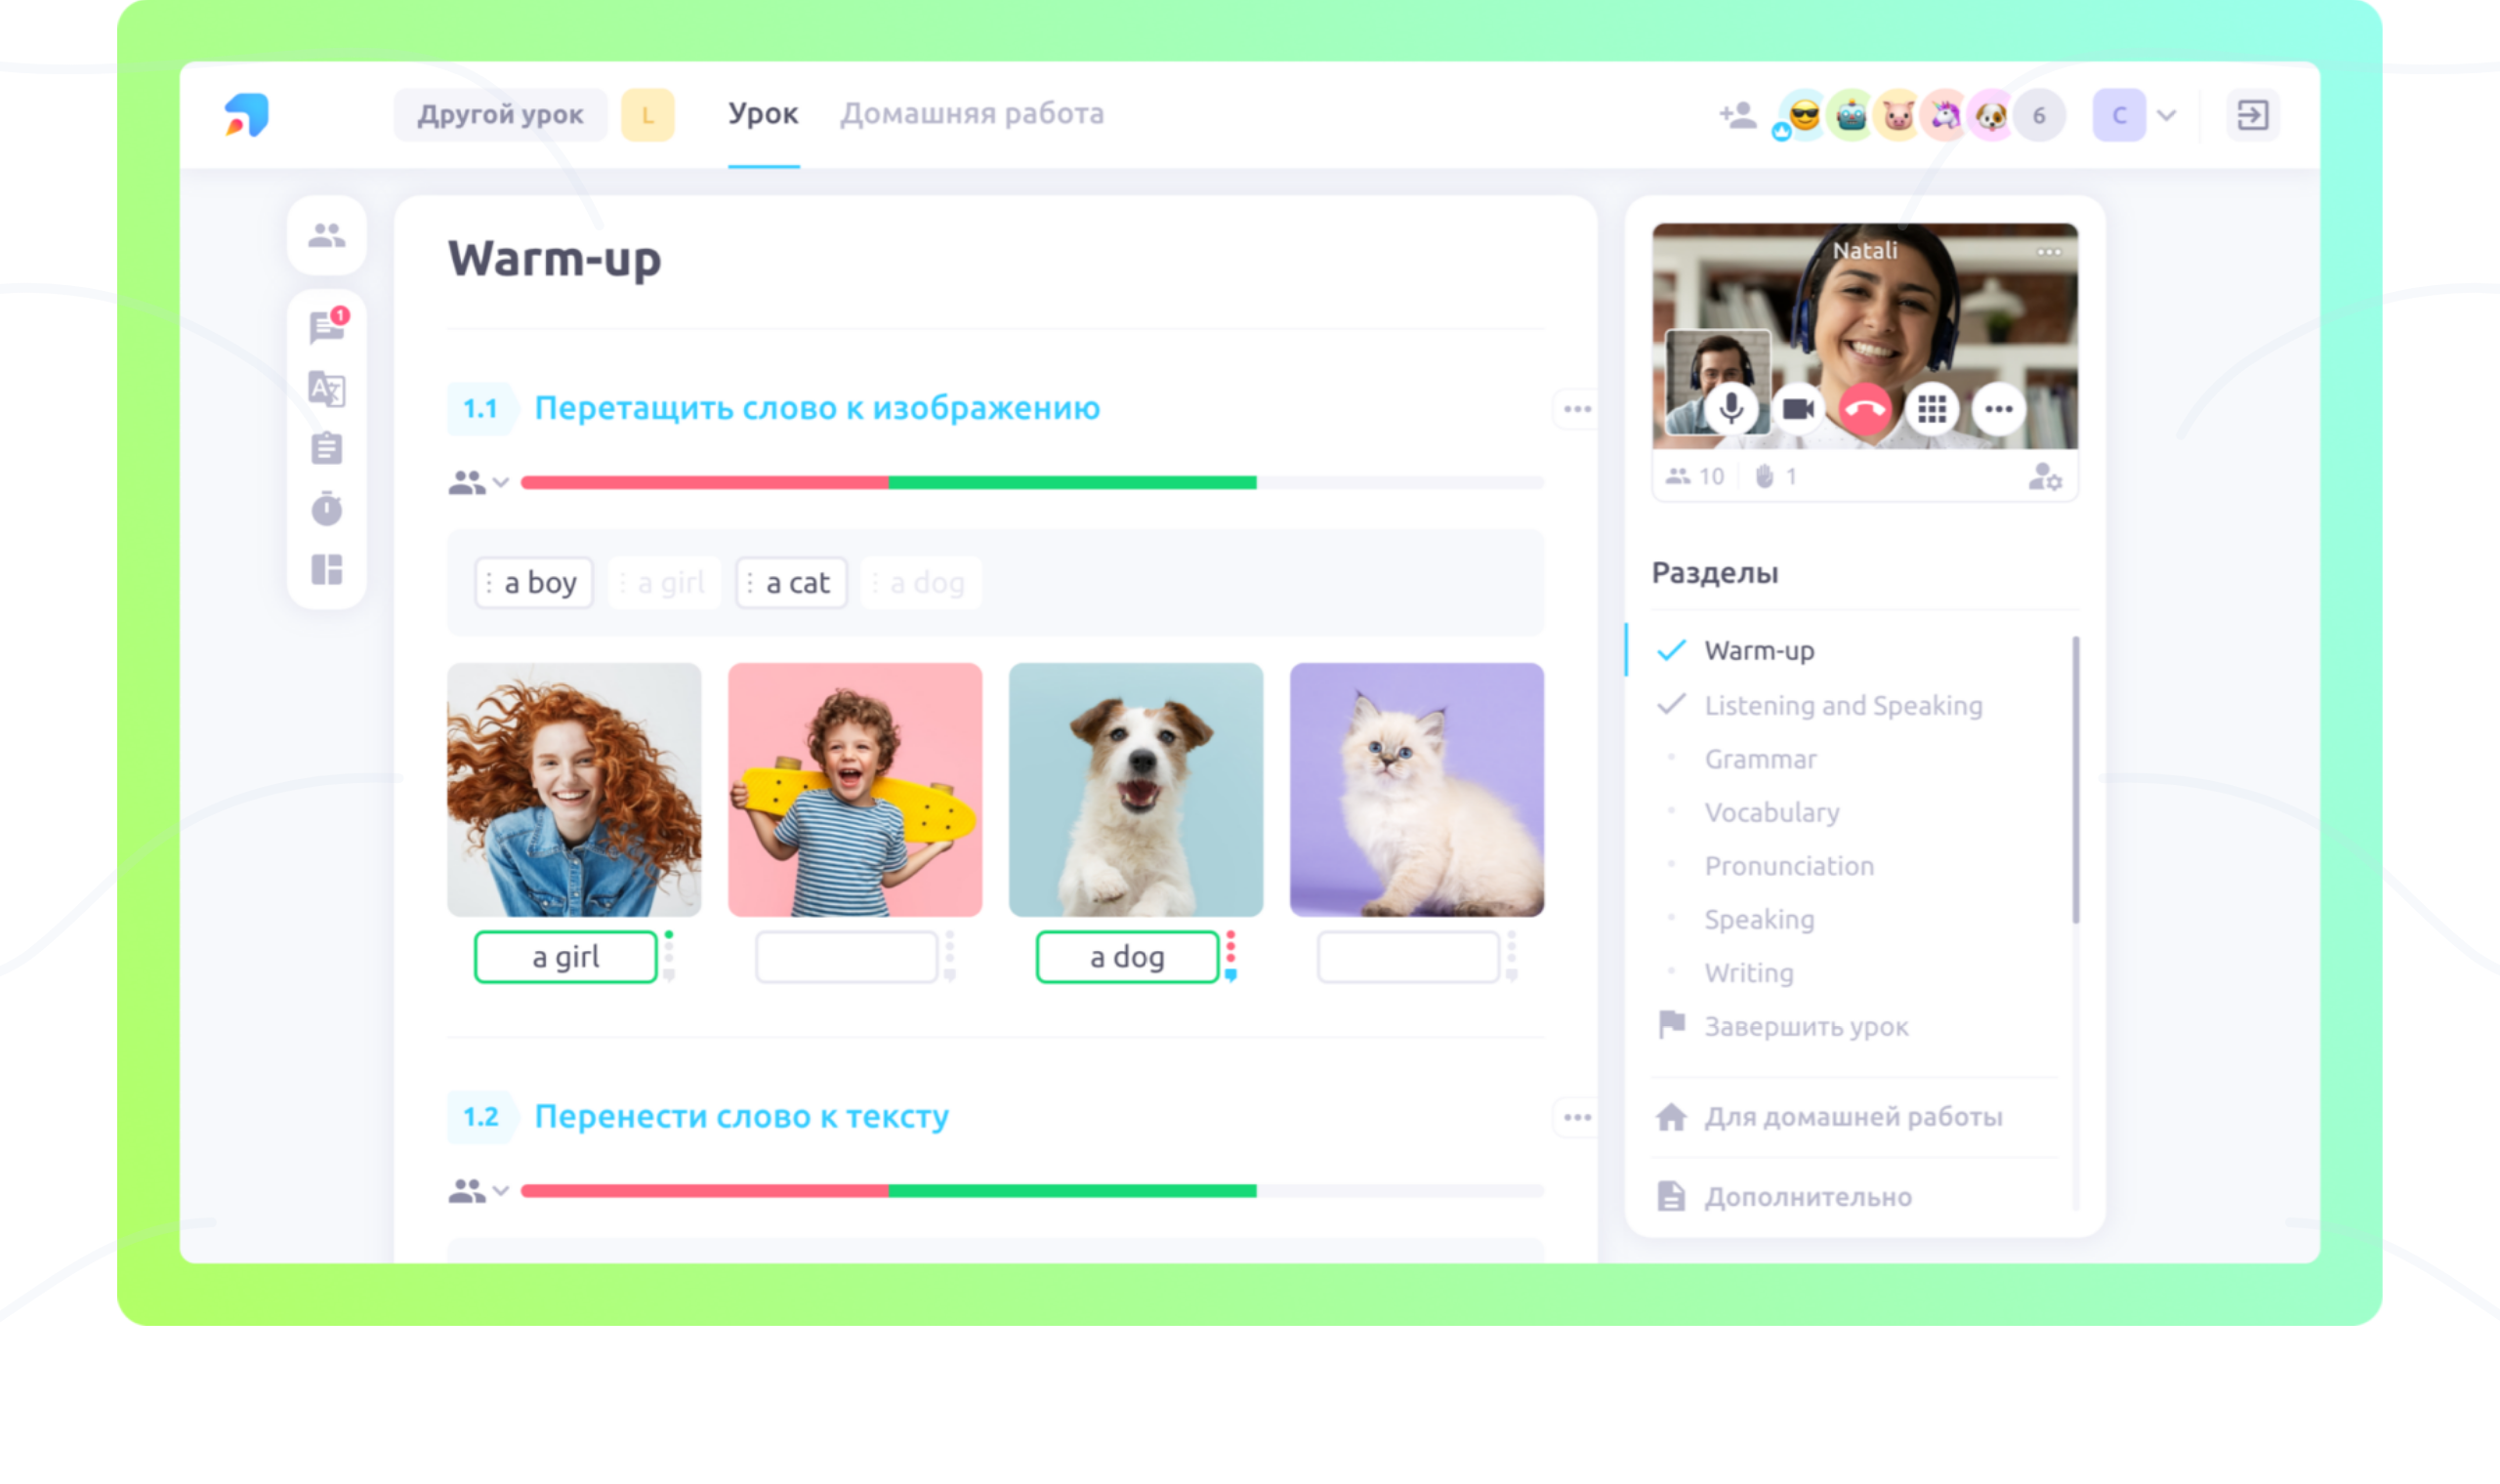The width and height of the screenshot is (2500, 1484).
Task: Click the clipboard notes icon in sidebar
Action: coord(327,448)
